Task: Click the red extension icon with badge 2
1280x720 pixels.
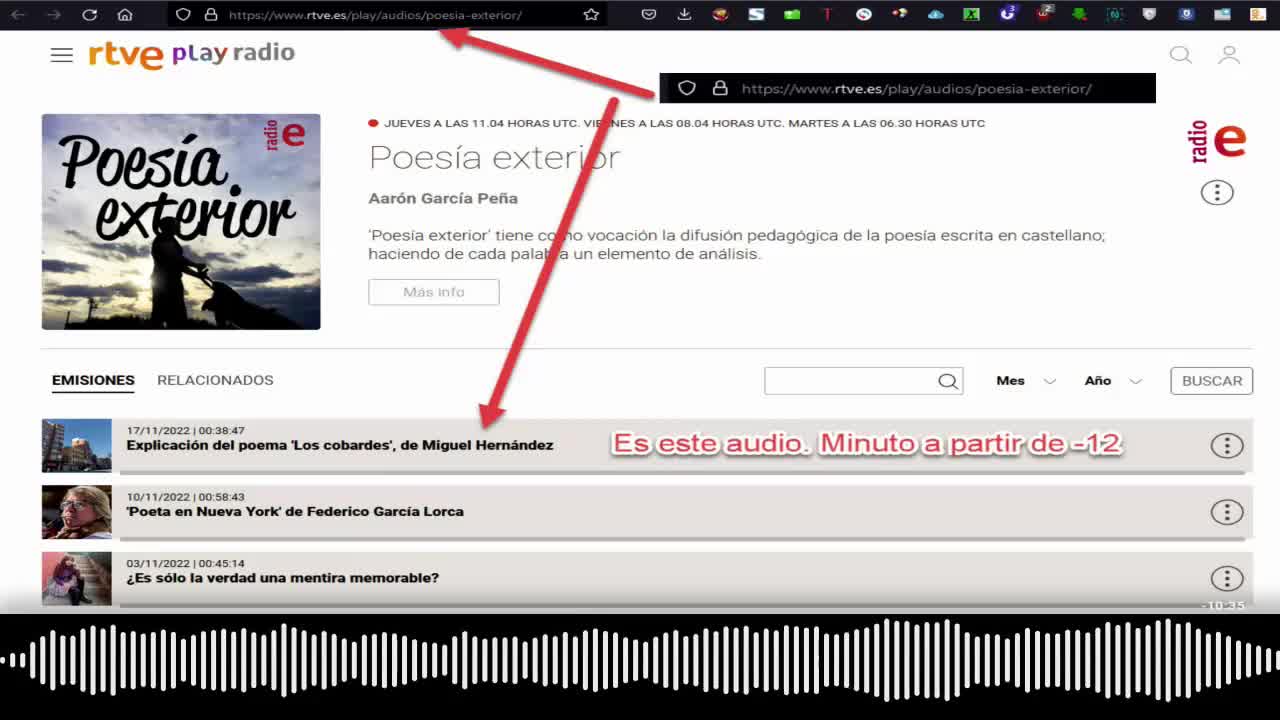Action: click(1044, 14)
